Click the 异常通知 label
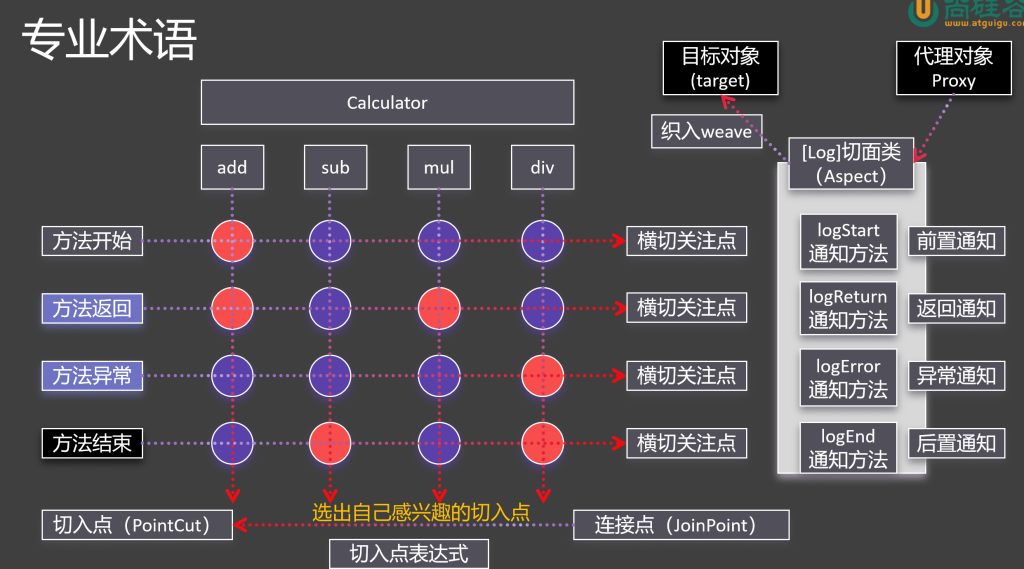 tap(956, 376)
